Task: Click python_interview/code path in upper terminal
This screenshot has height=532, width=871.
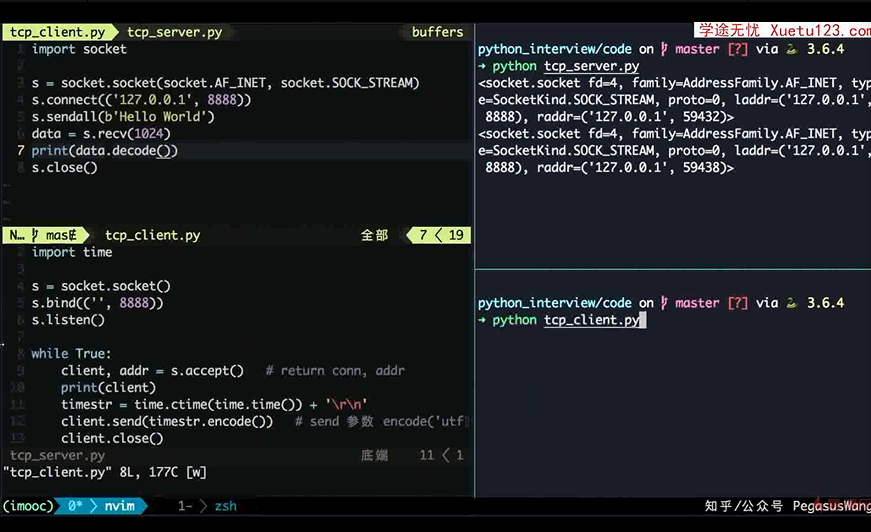Action: pos(554,49)
